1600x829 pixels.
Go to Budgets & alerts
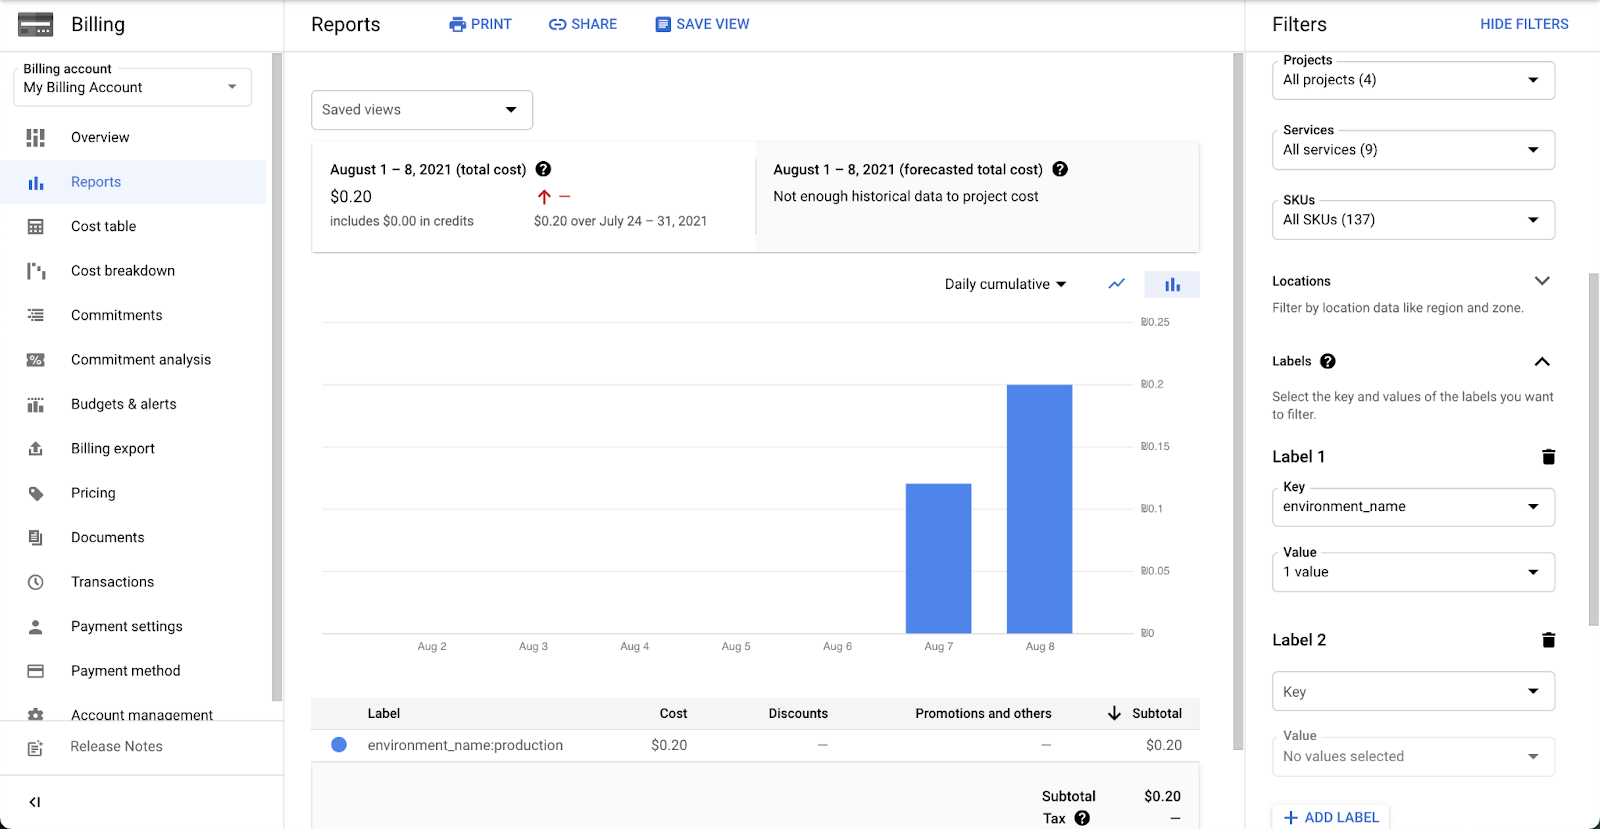(123, 404)
